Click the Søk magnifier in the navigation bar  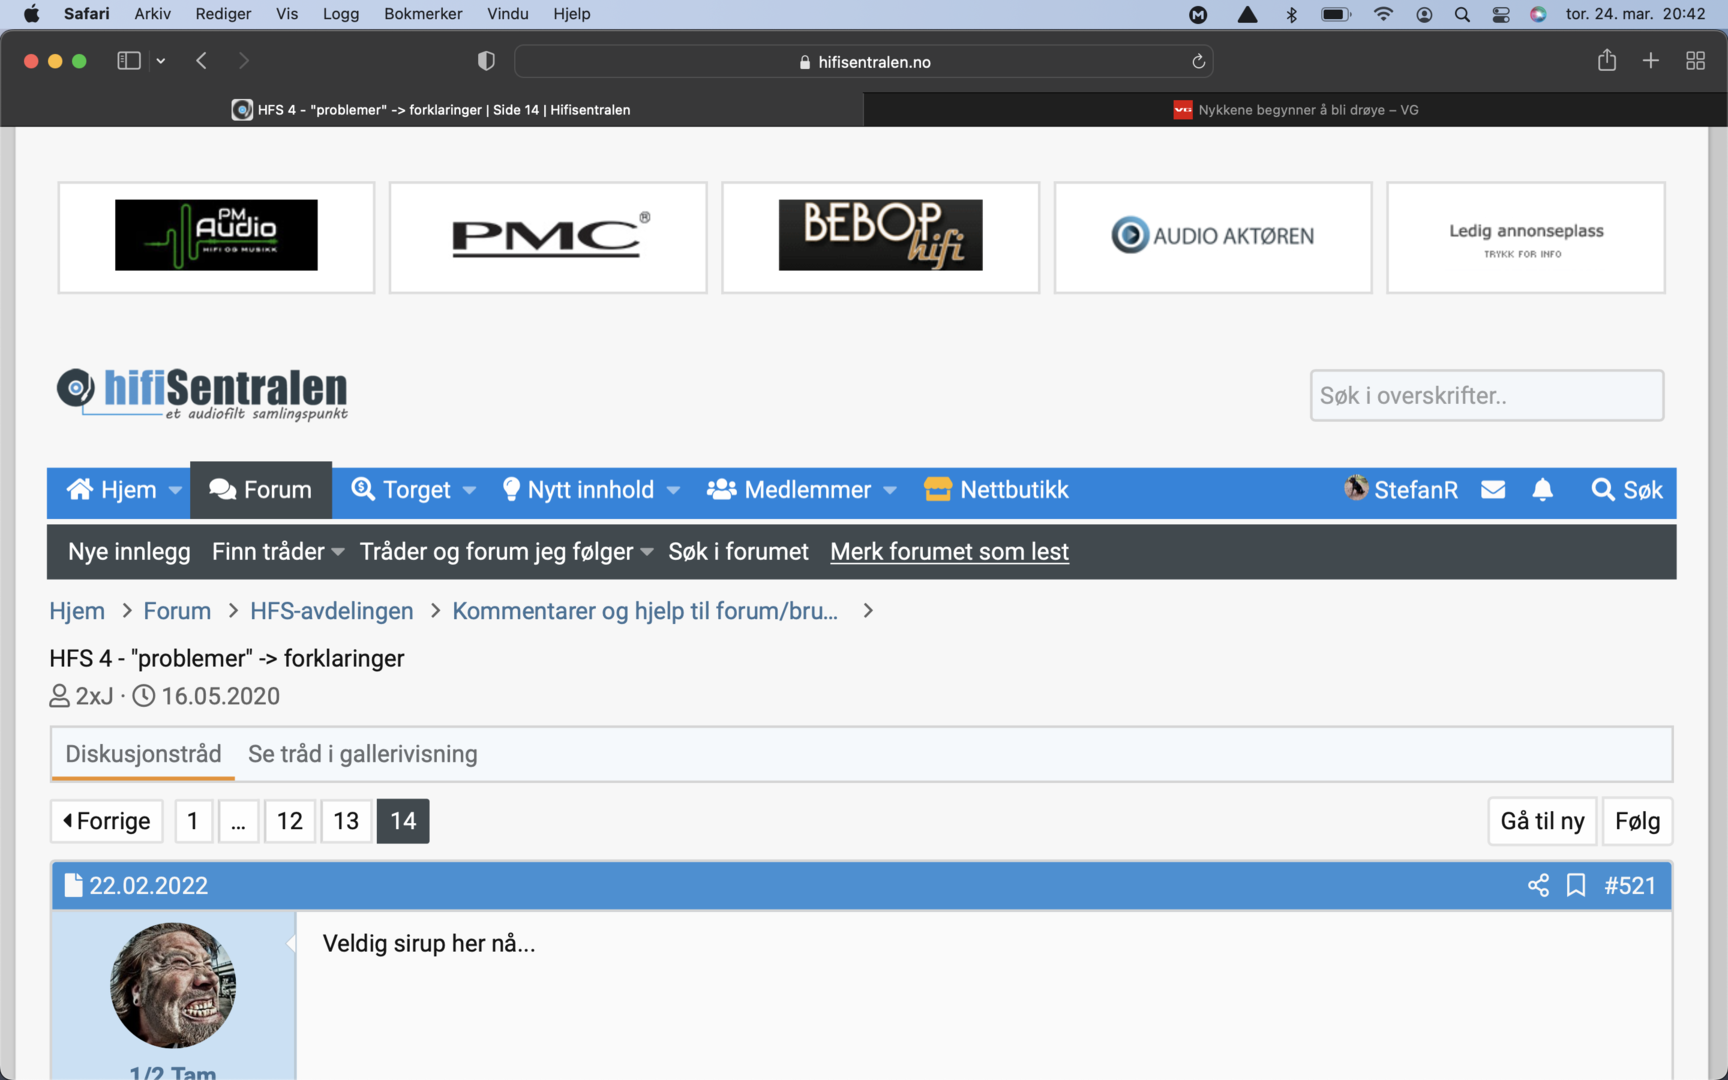(x=1603, y=490)
